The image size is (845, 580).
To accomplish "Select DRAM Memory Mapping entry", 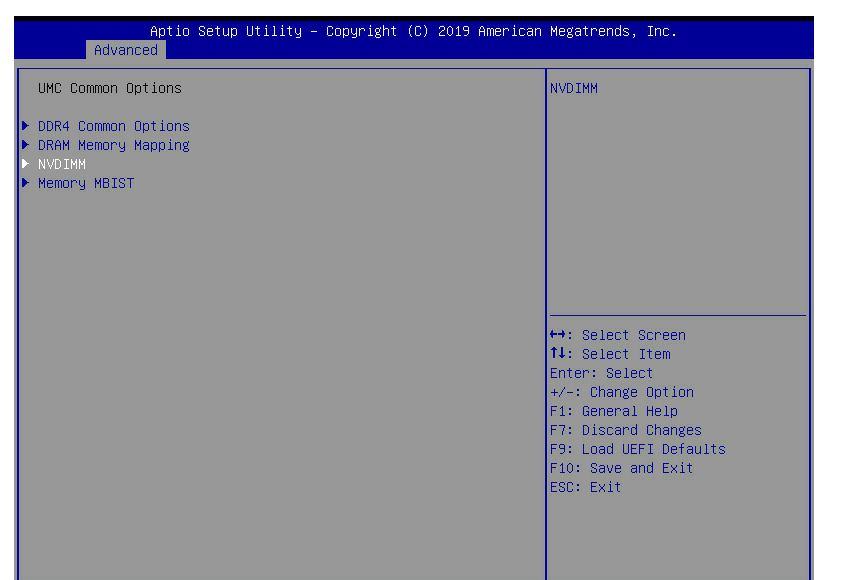I will [x=114, y=146].
